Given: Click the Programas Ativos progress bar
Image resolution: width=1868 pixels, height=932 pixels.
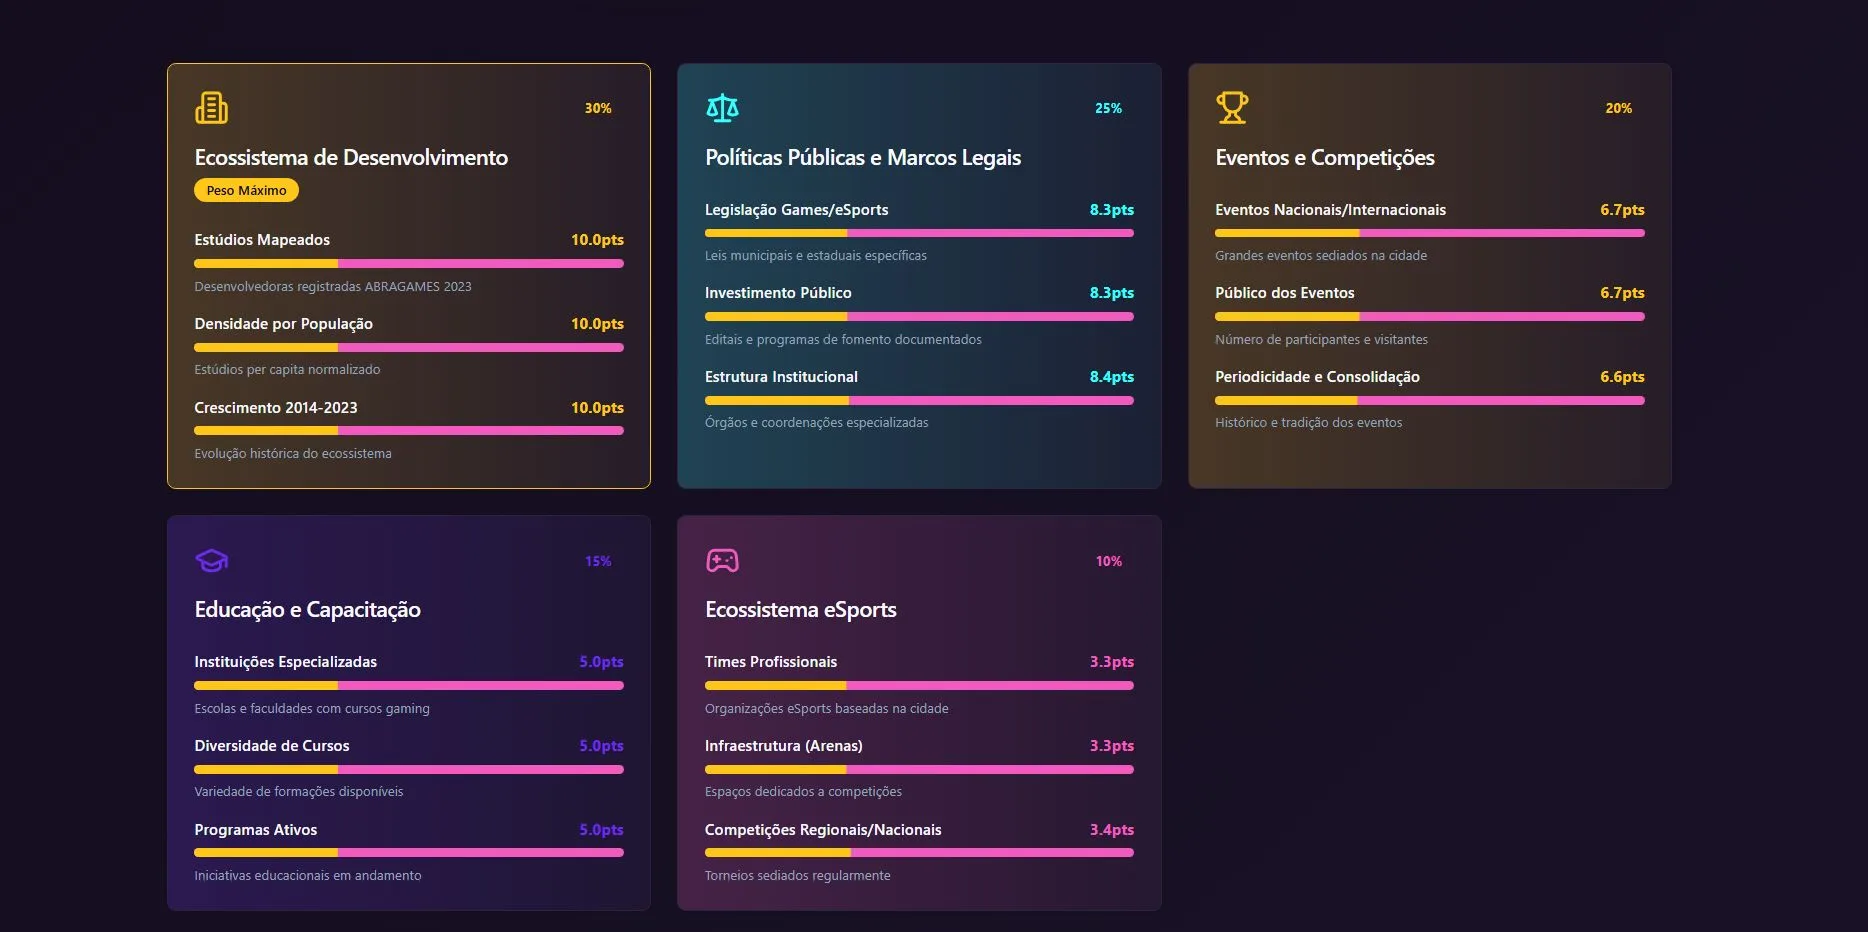Looking at the screenshot, I should coord(408,853).
